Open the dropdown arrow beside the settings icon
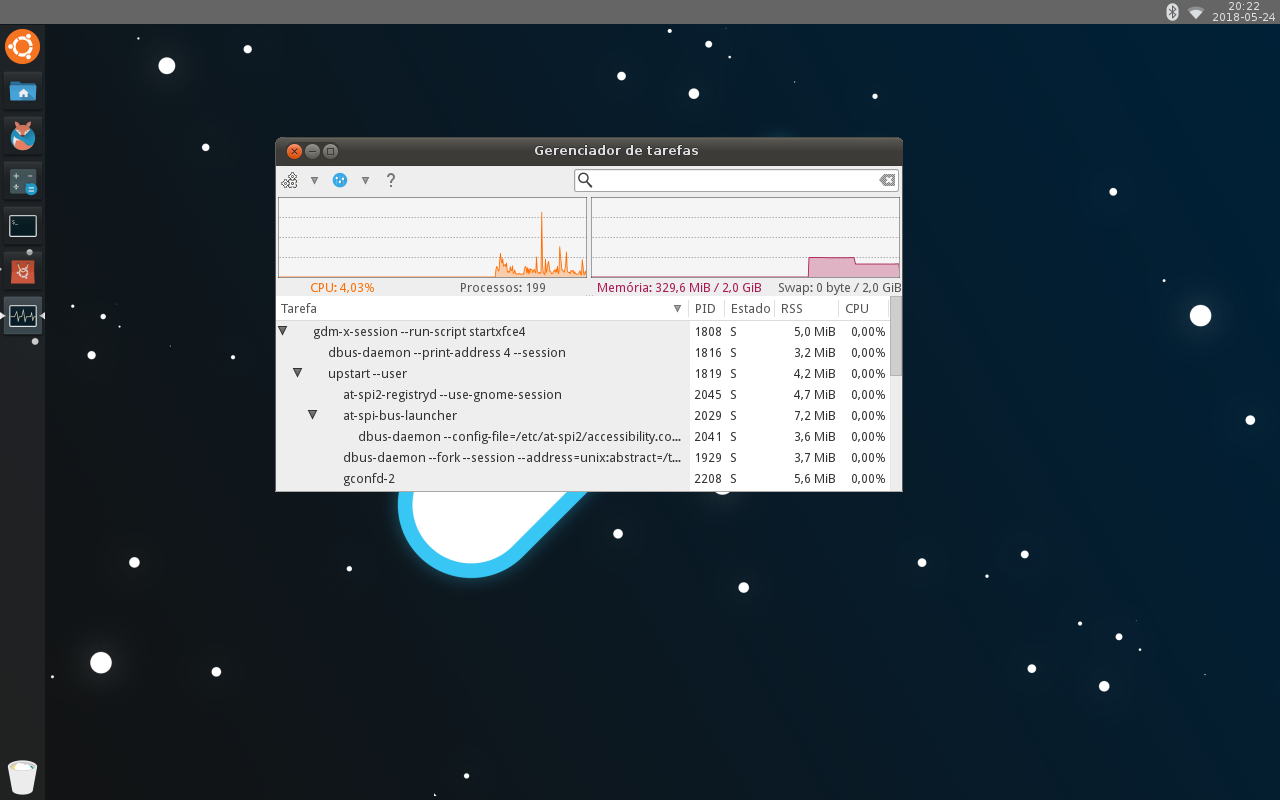 coord(314,181)
